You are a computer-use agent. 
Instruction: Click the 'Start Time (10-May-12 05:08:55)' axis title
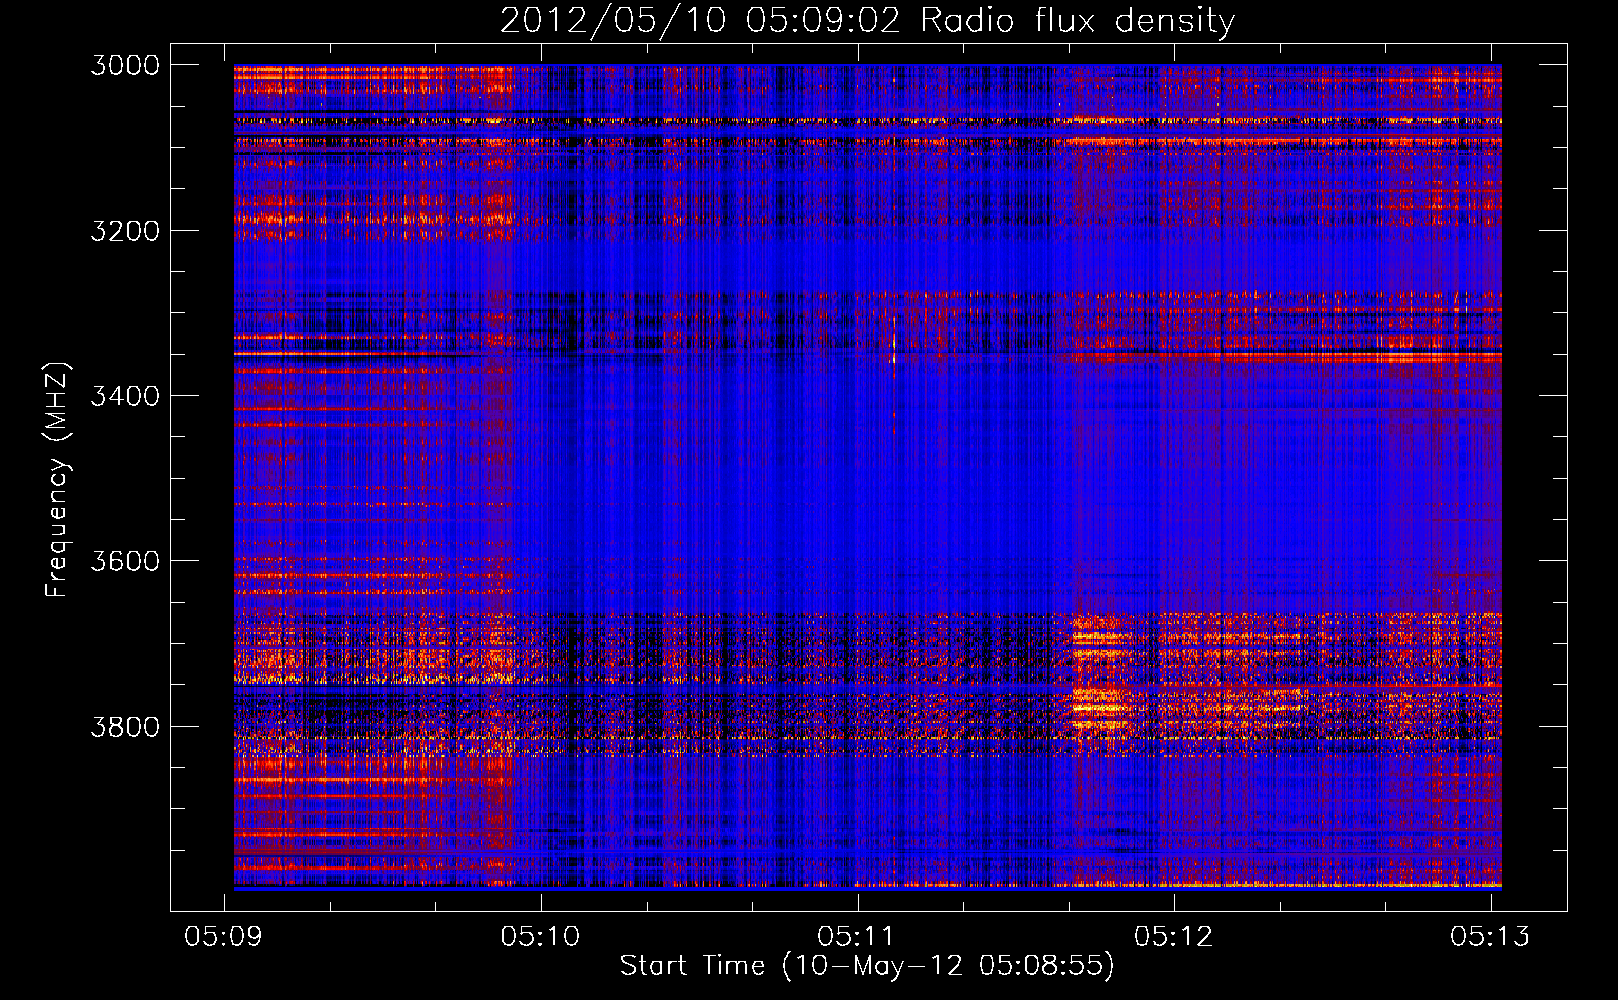867,966
